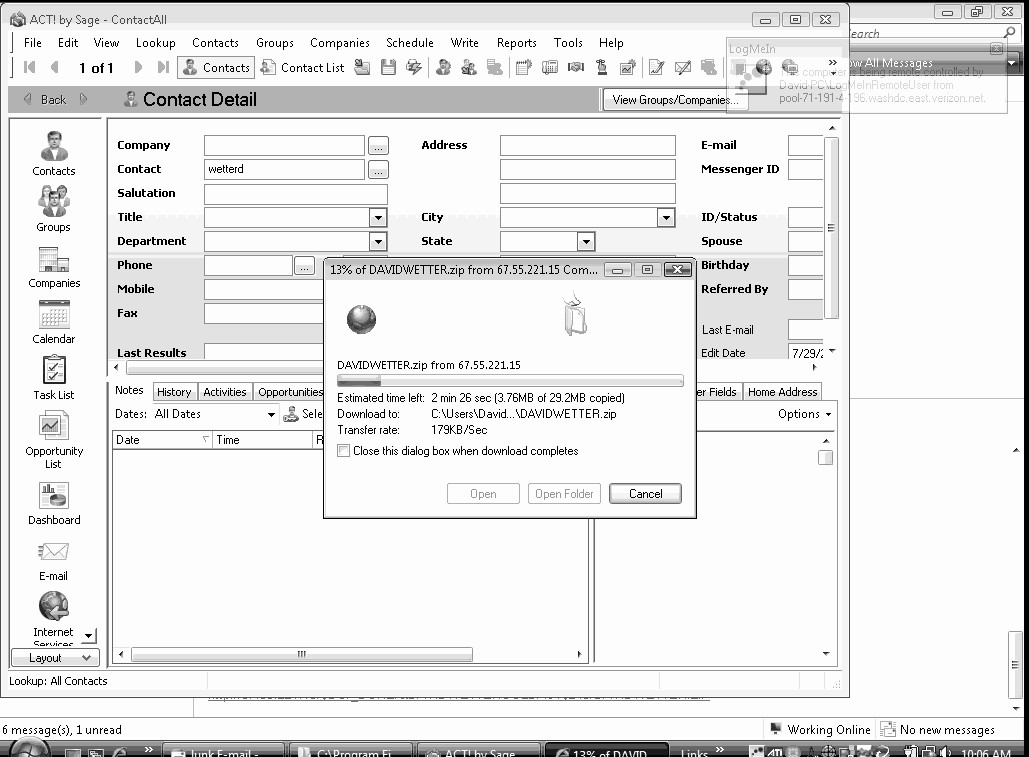Open the Reports menu
Screen dimensions: 1029x757
point(516,43)
